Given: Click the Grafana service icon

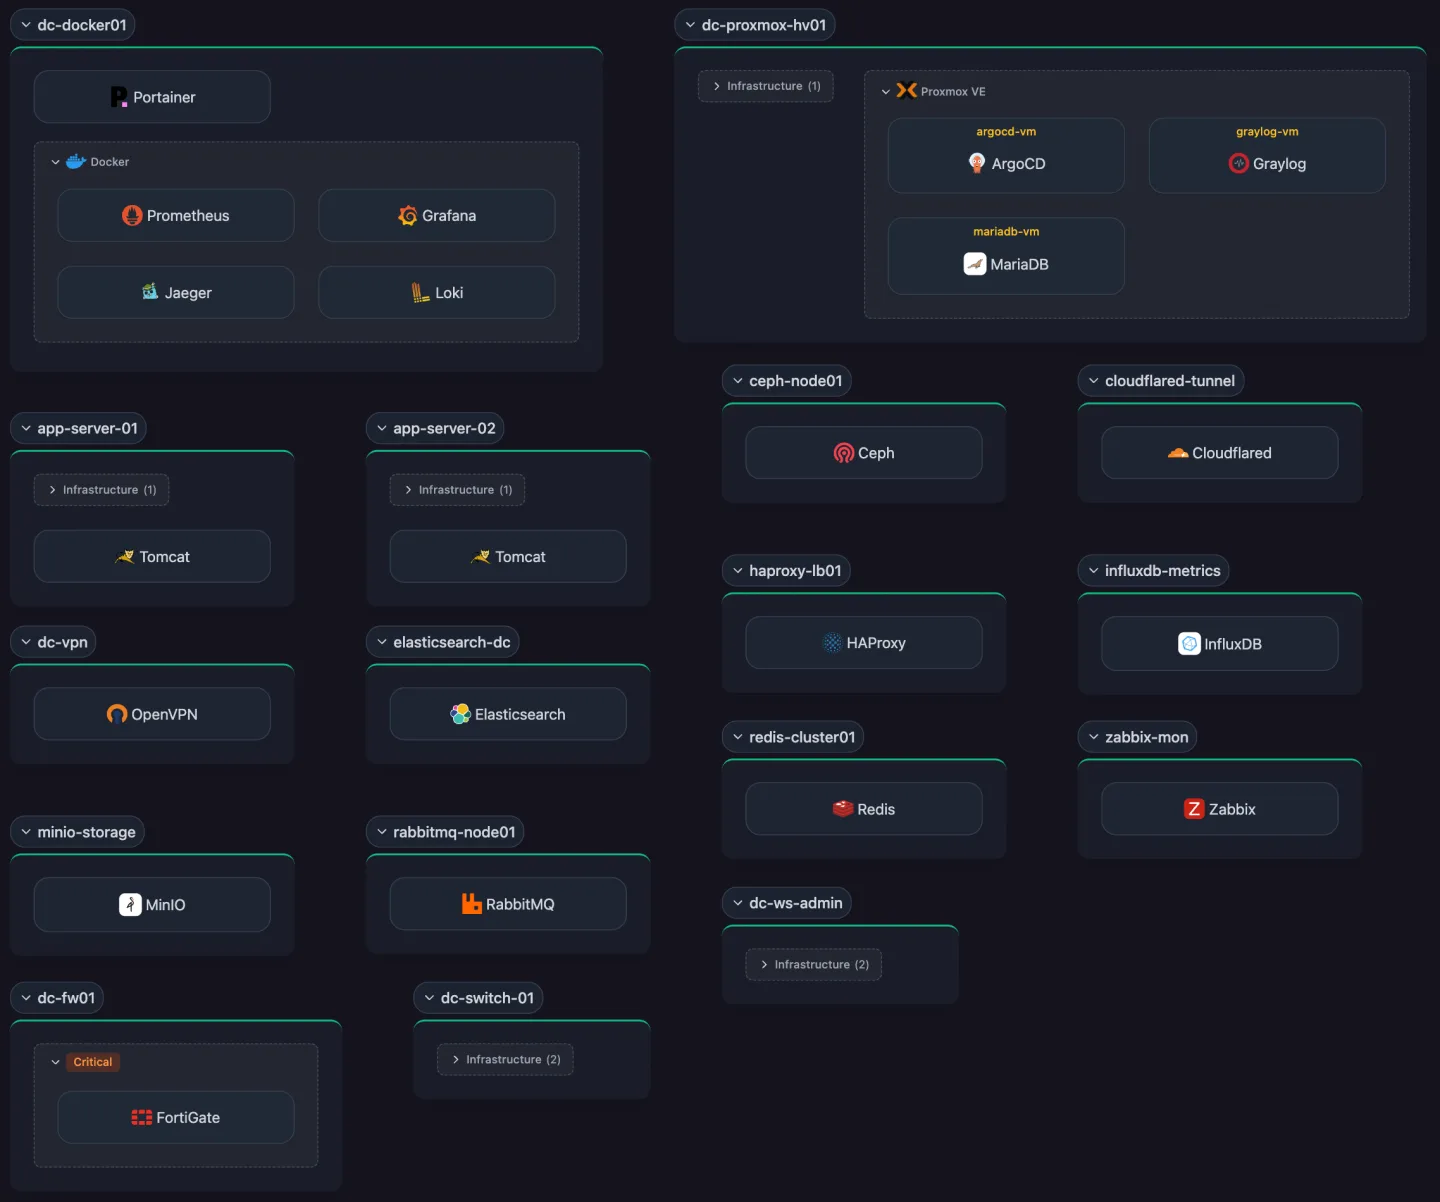Looking at the screenshot, I should pyautogui.click(x=408, y=215).
